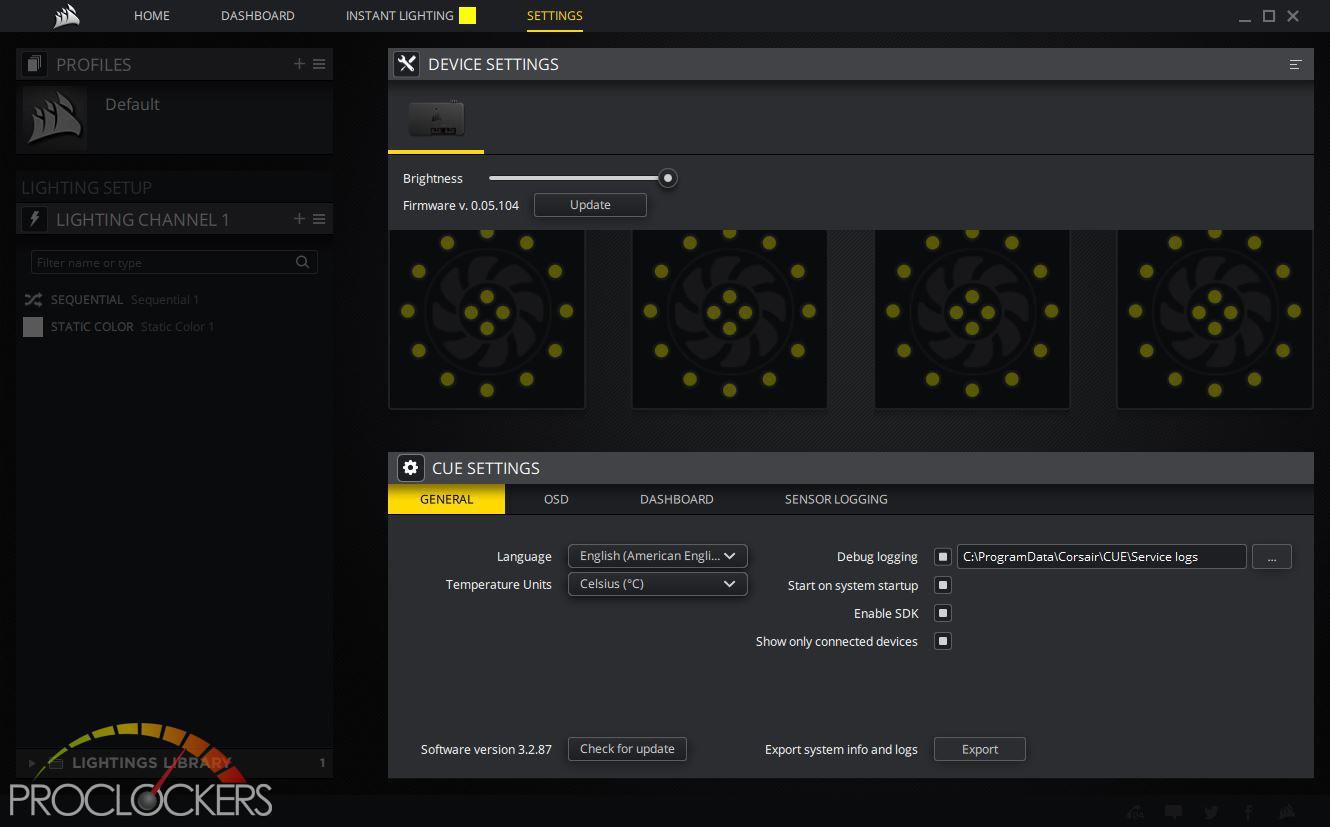Open the Corsair website sails icon at bottom

click(x=1287, y=812)
